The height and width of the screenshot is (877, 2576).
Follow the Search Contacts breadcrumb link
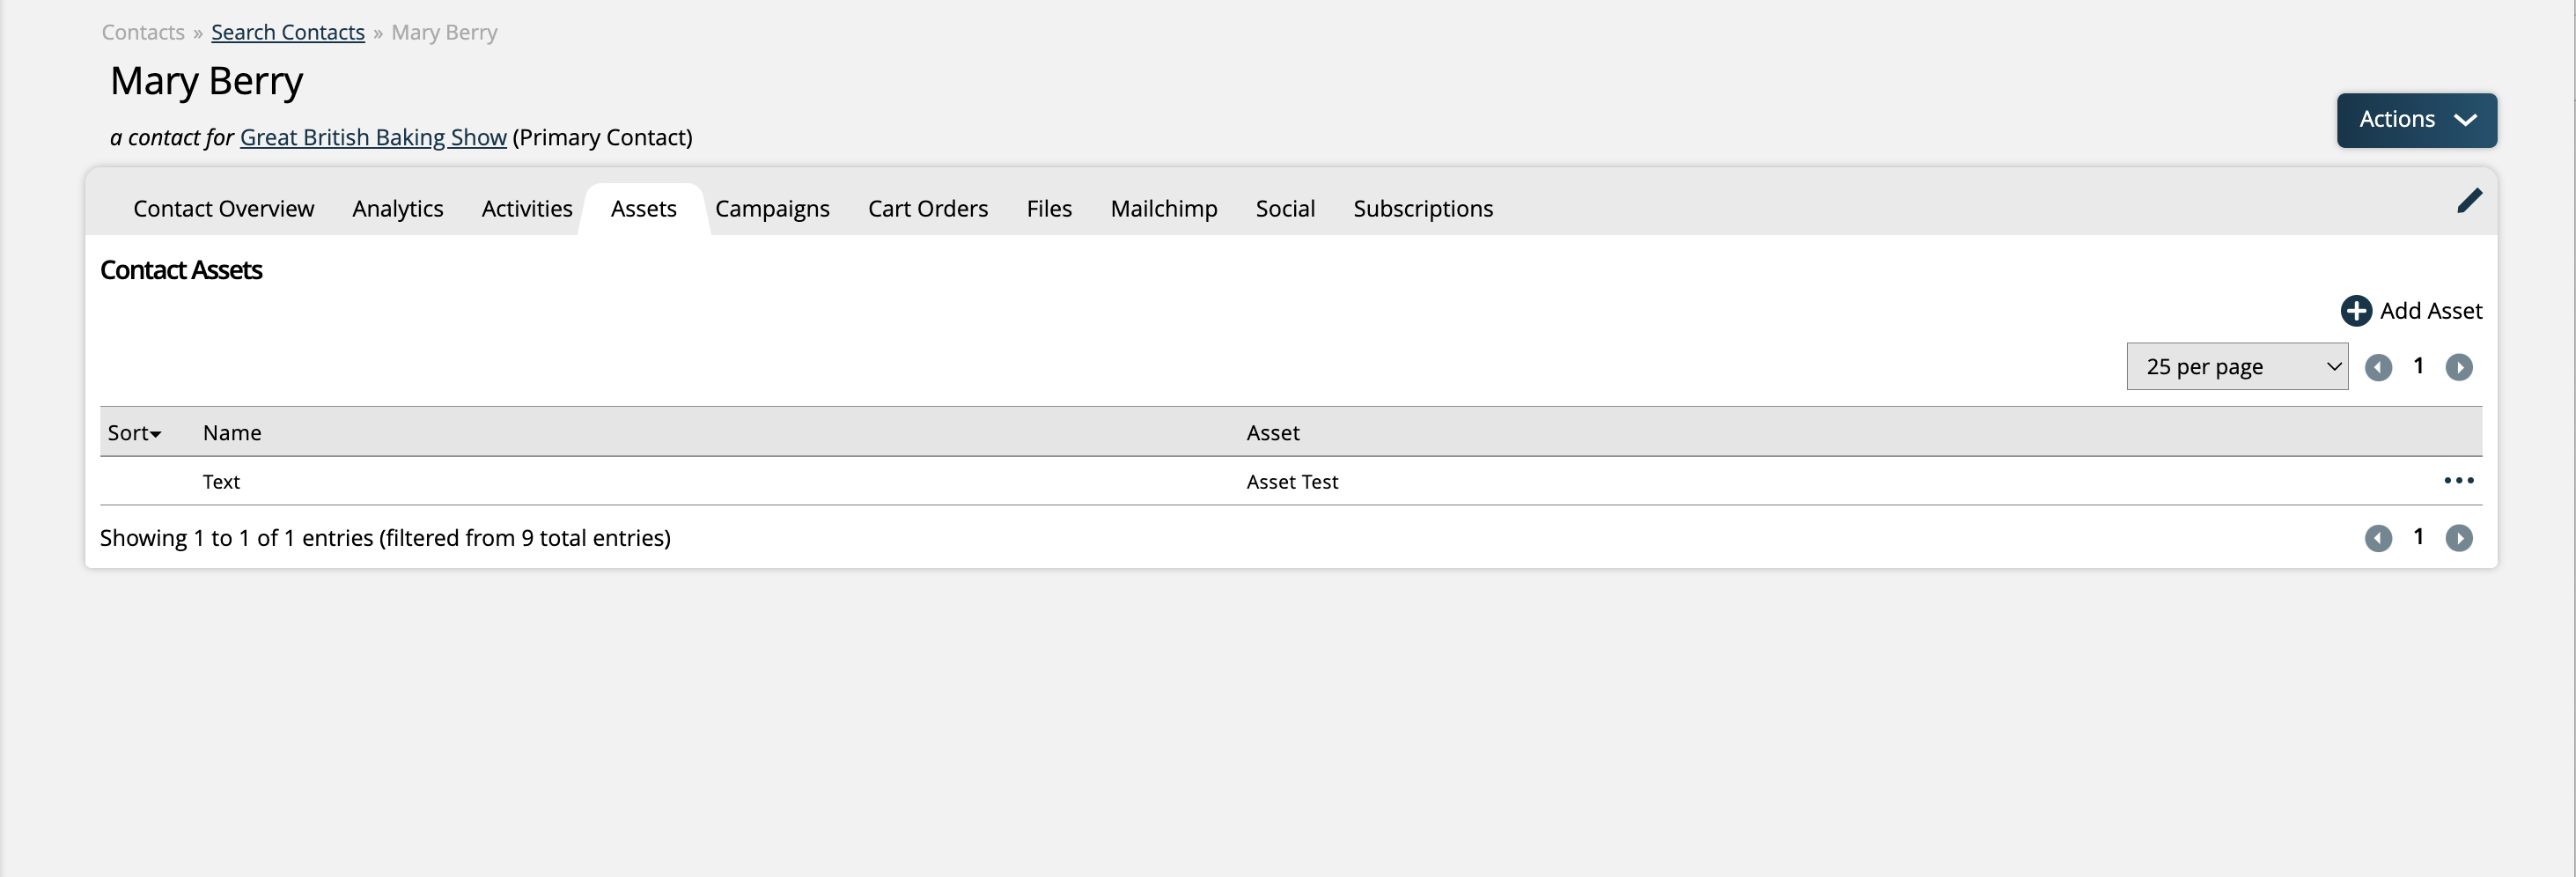pos(288,33)
